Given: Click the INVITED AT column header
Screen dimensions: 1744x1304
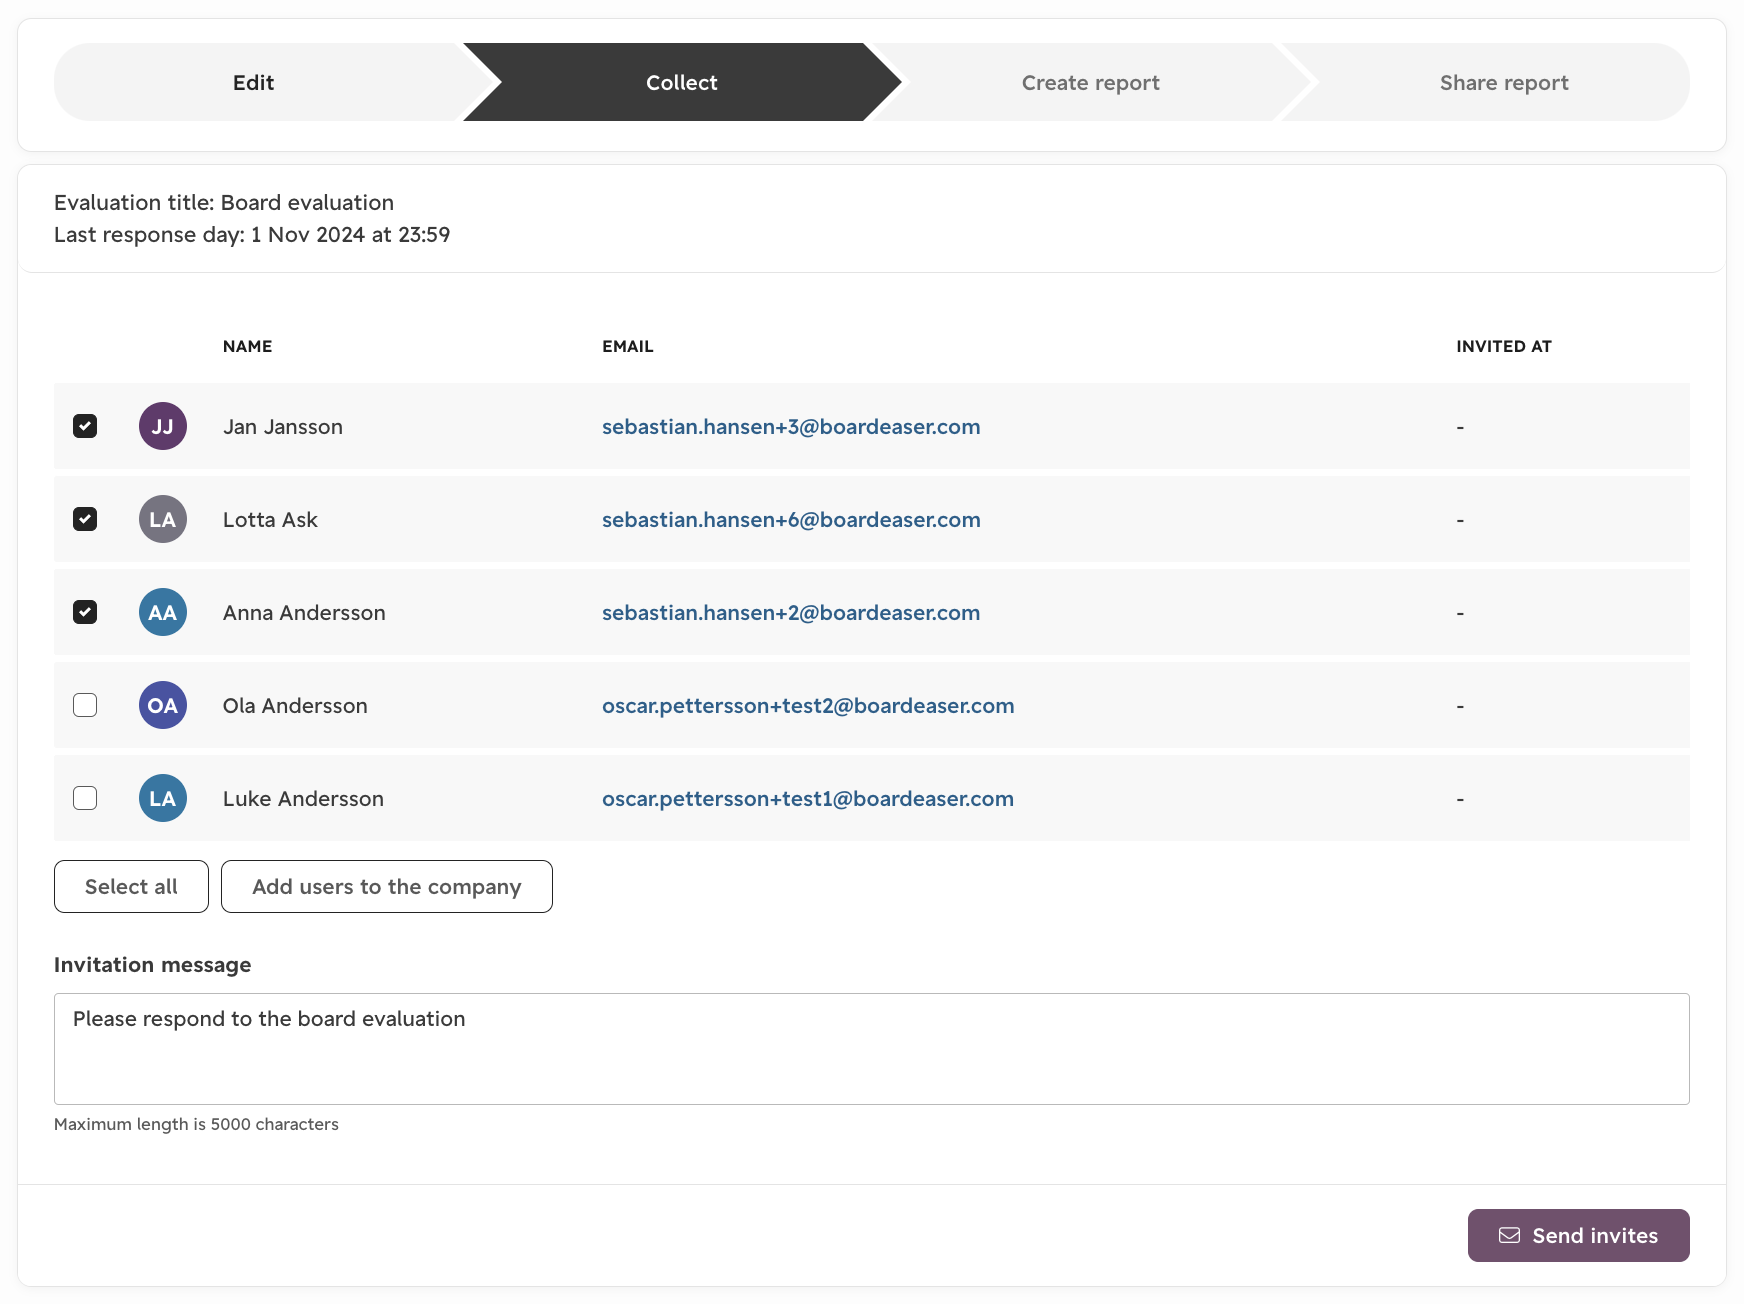Looking at the screenshot, I should coord(1504,346).
